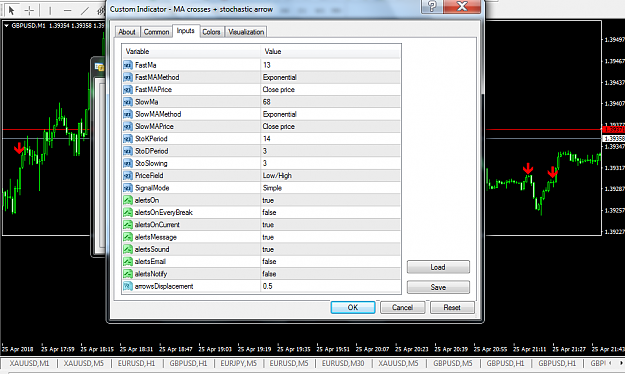
Task: Click the Cancel button
Action: [x=402, y=307]
